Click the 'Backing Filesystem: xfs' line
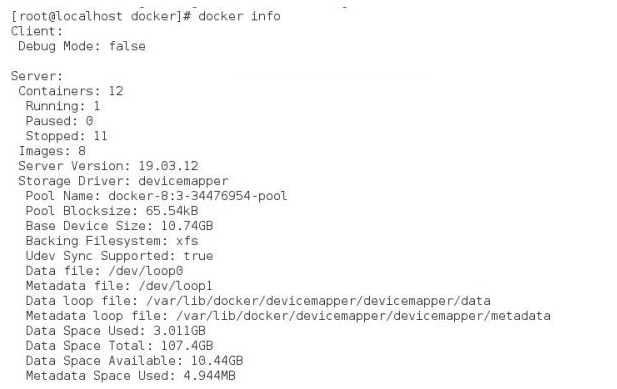 click(112, 241)
